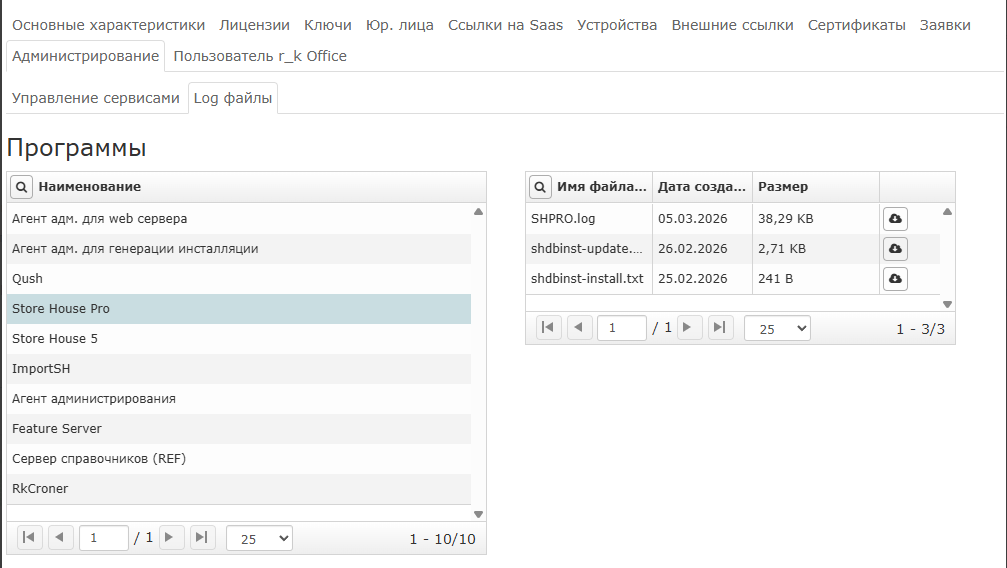Download the SHPRO.log file
Viewport: 1007px width, 568px height.
pyautogui.click(x=895, y=219)
